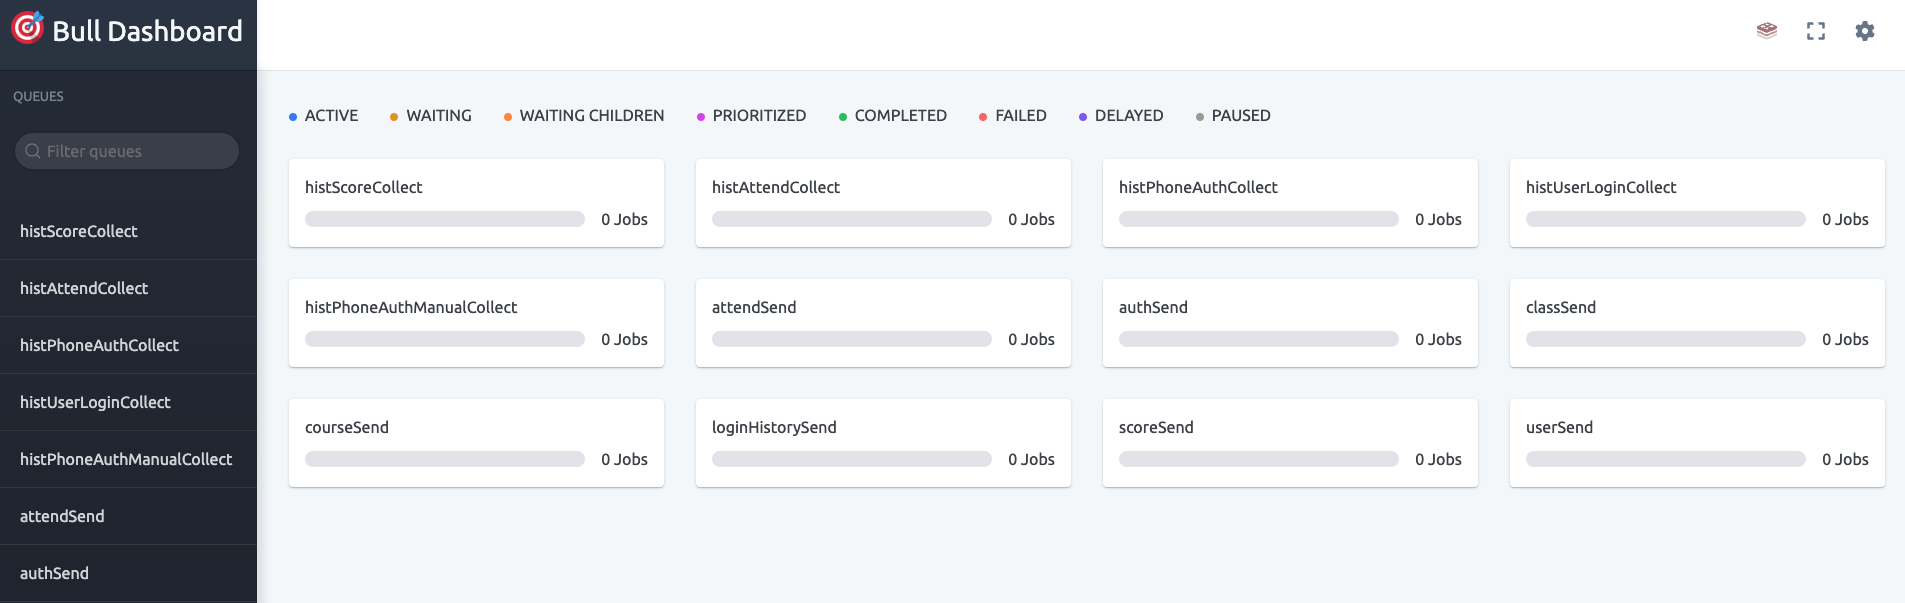Open the histPhoneAuthManualCollect card link
The image size is (1905, 603).
point(411,307)
